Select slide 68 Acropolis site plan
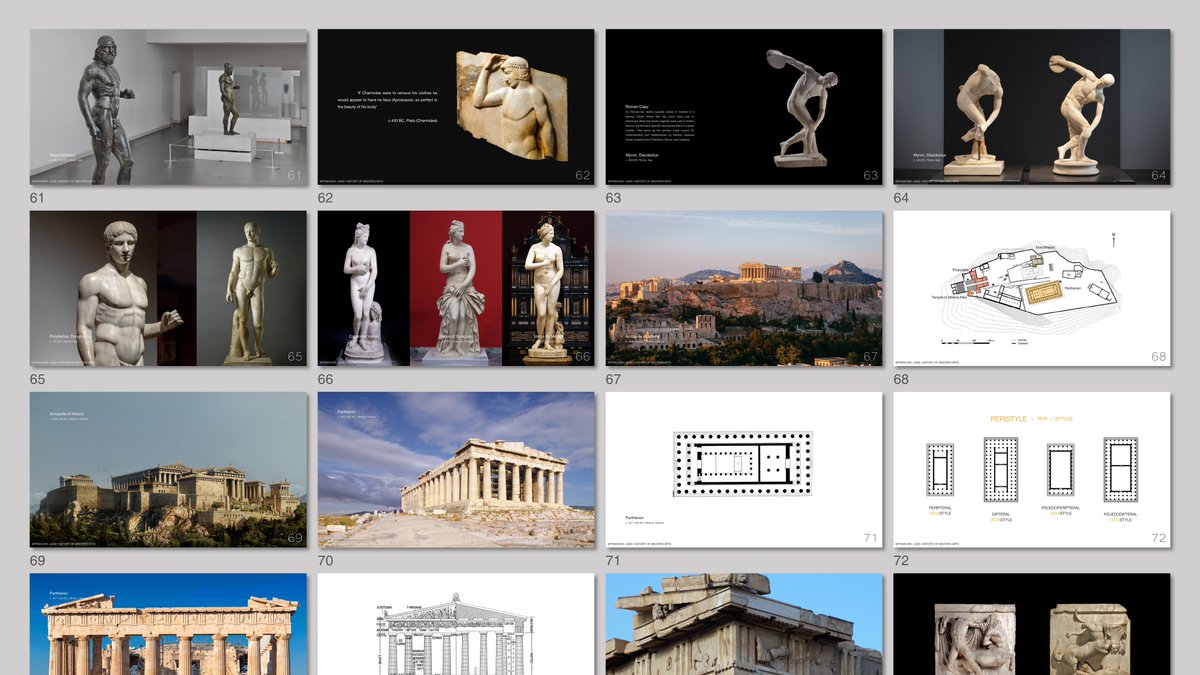This screenshot has width=1200, height=675. click(1032, 288)
